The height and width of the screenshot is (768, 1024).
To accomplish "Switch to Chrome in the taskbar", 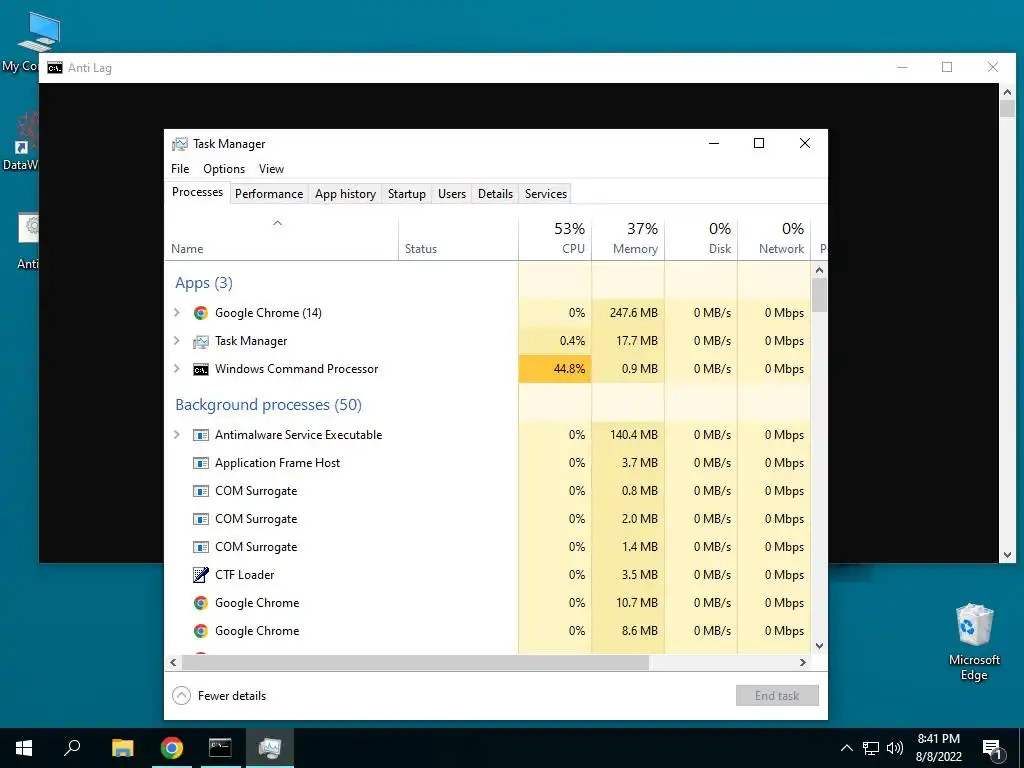I will pyautogui.click(x=172, y=748).
